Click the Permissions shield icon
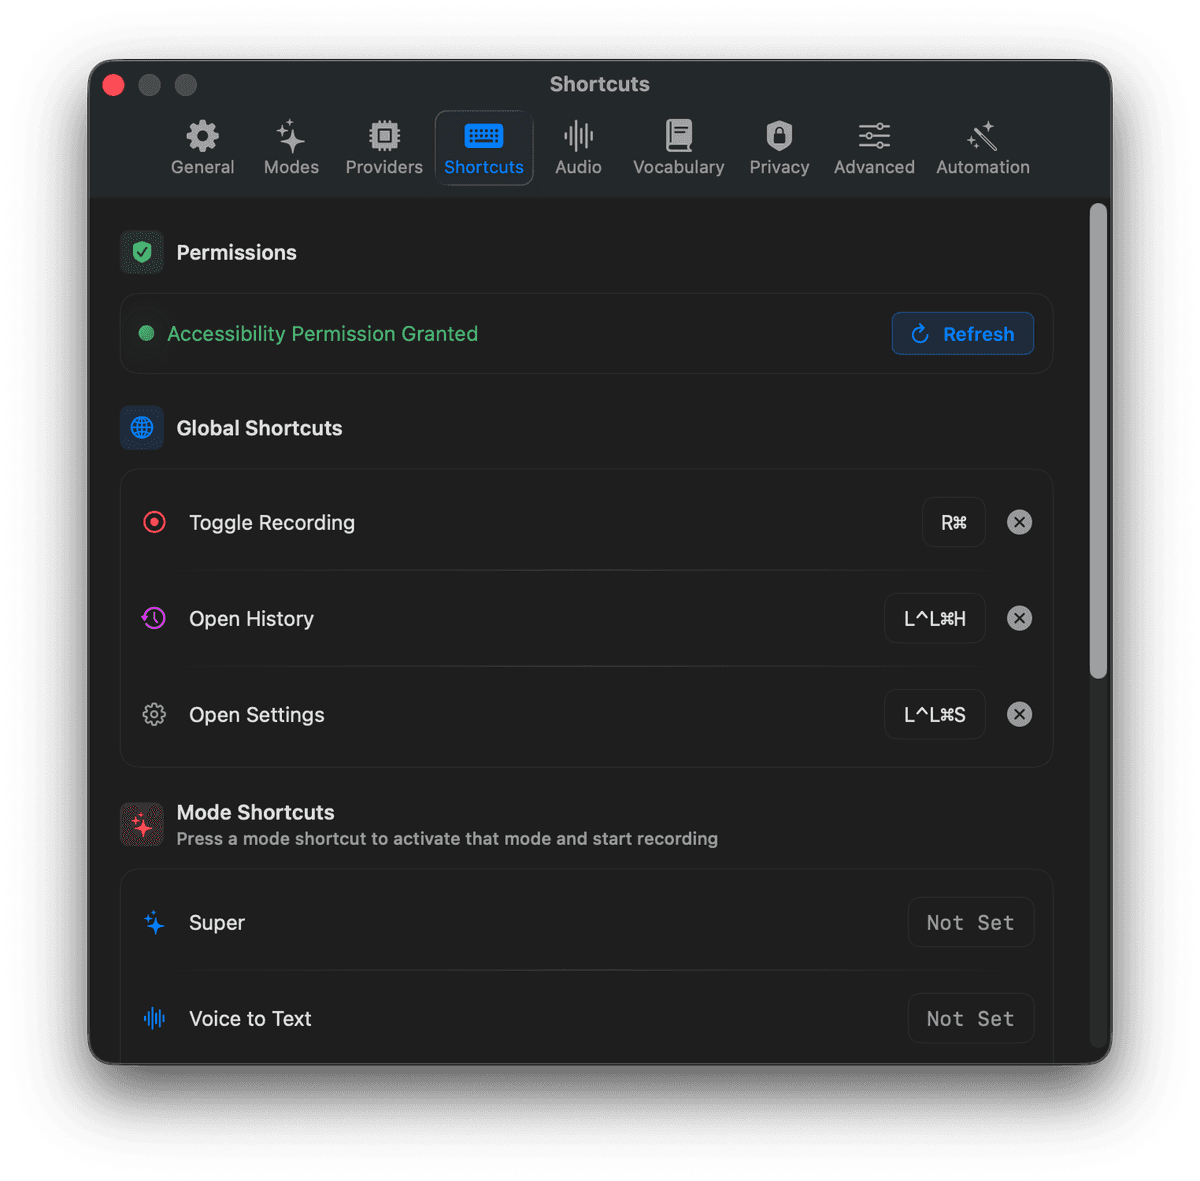1200x1181 pixels. [x=141, y=252]
